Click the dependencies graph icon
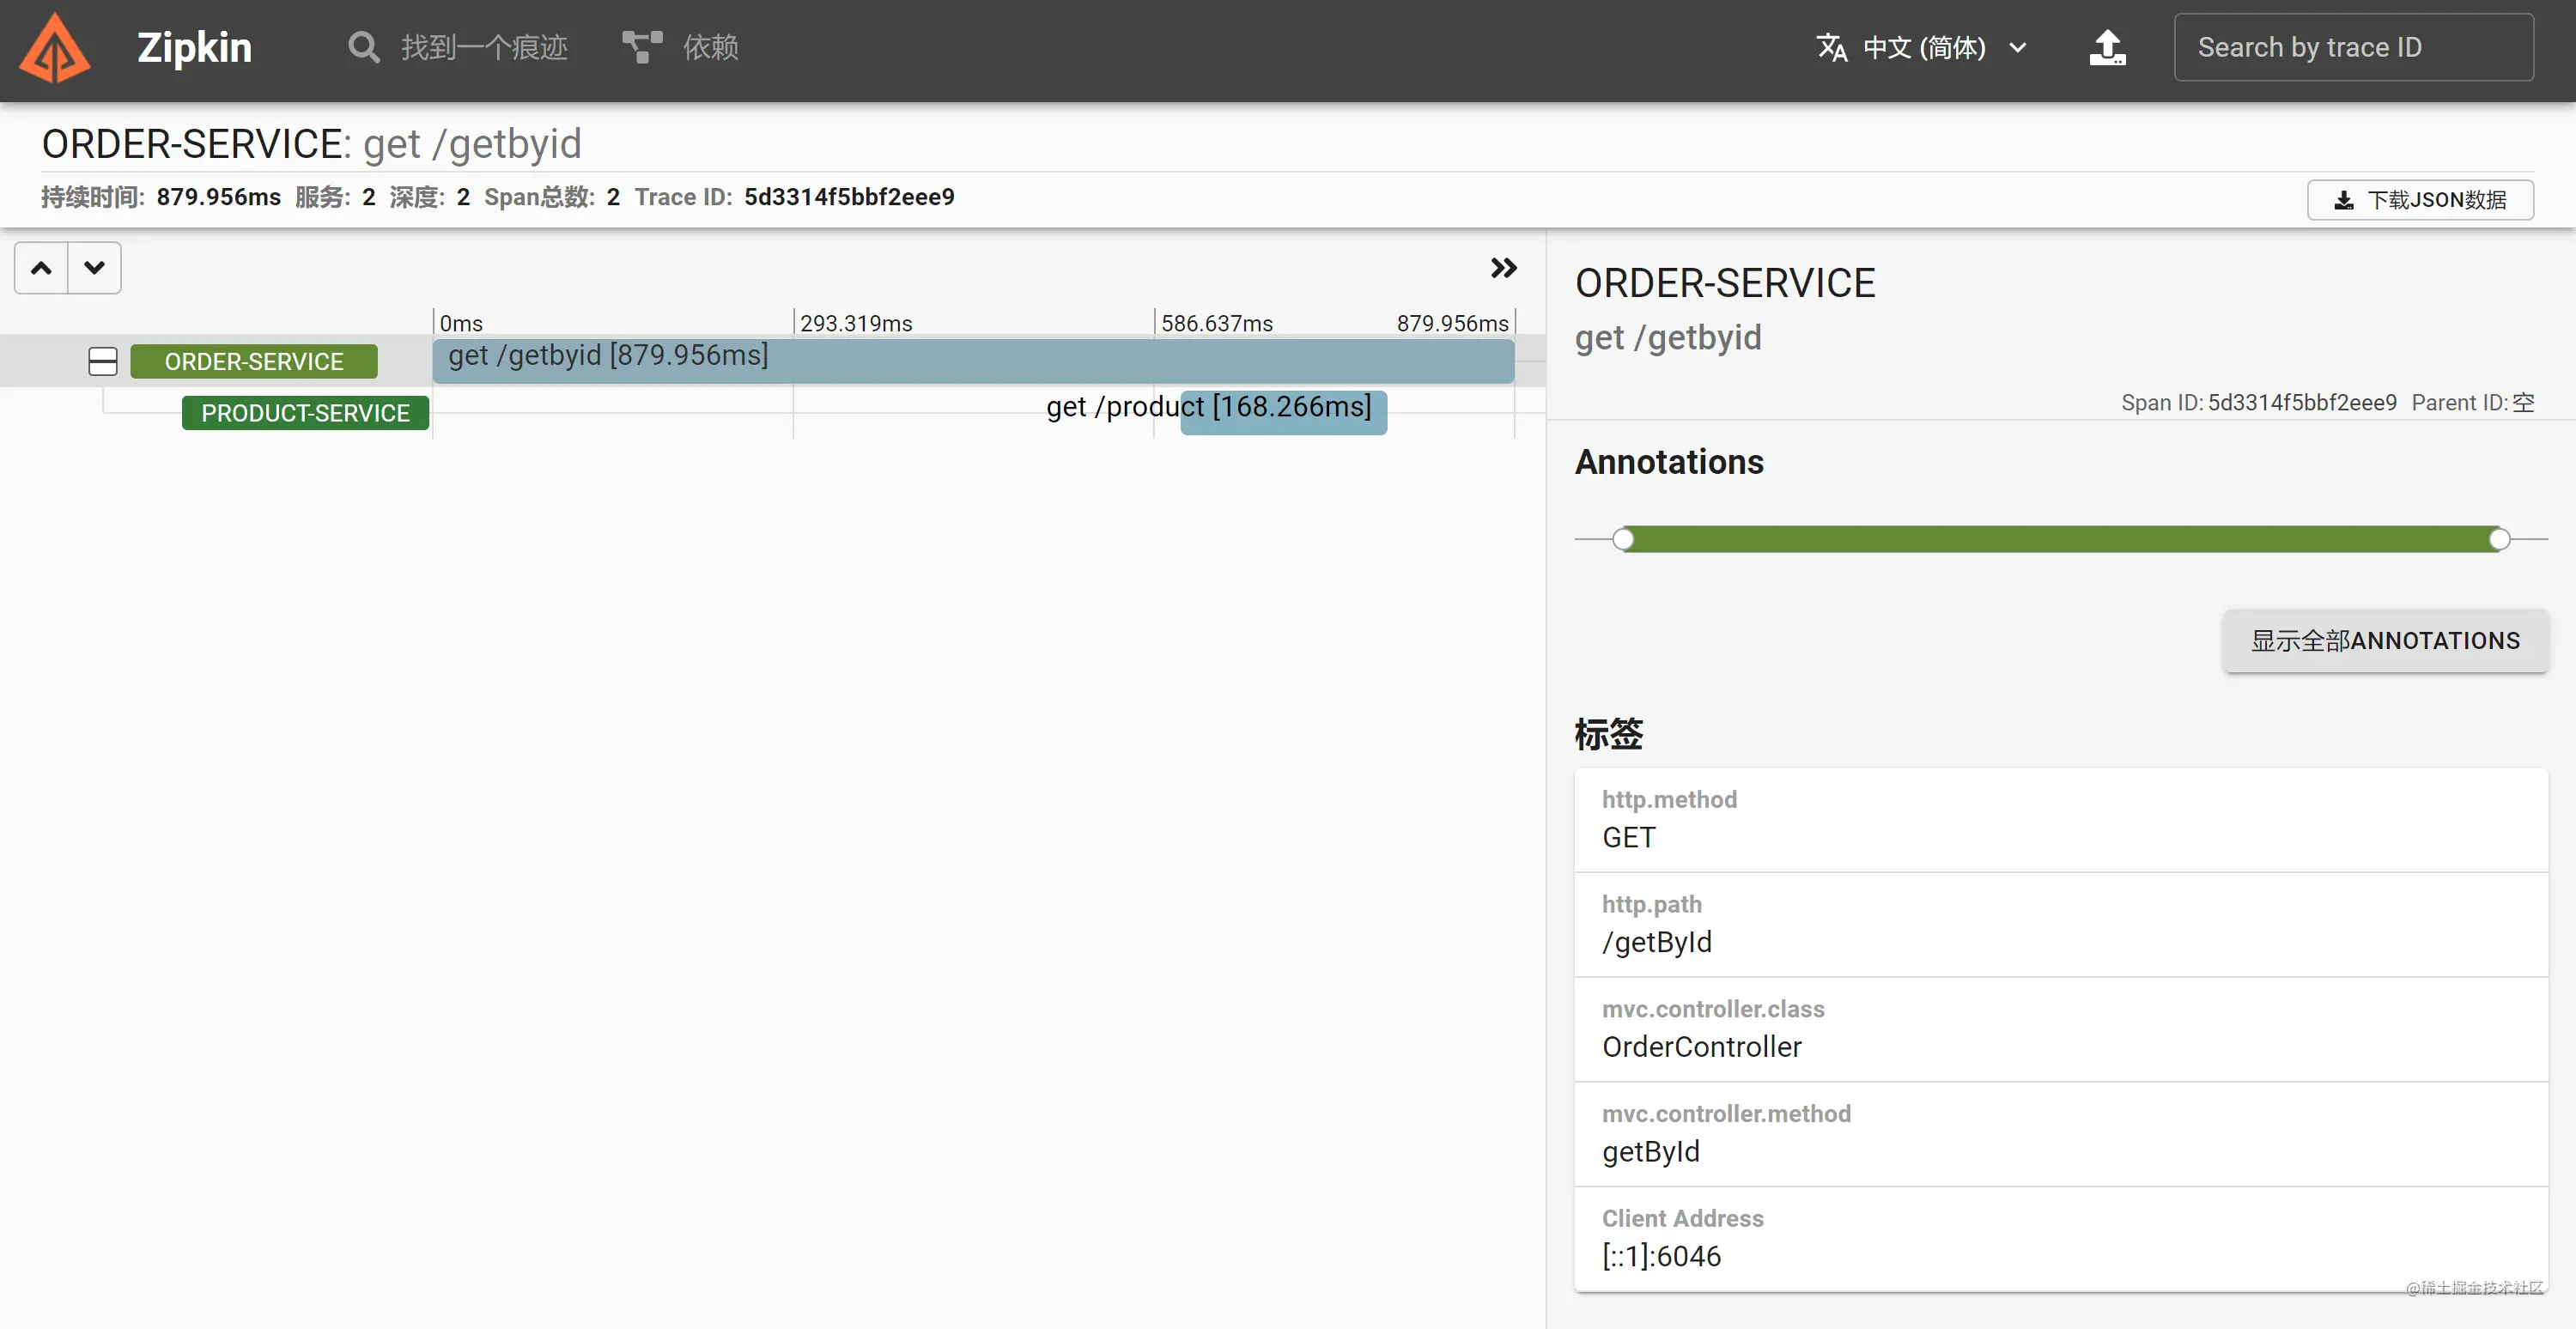 [x=642, y=47]
